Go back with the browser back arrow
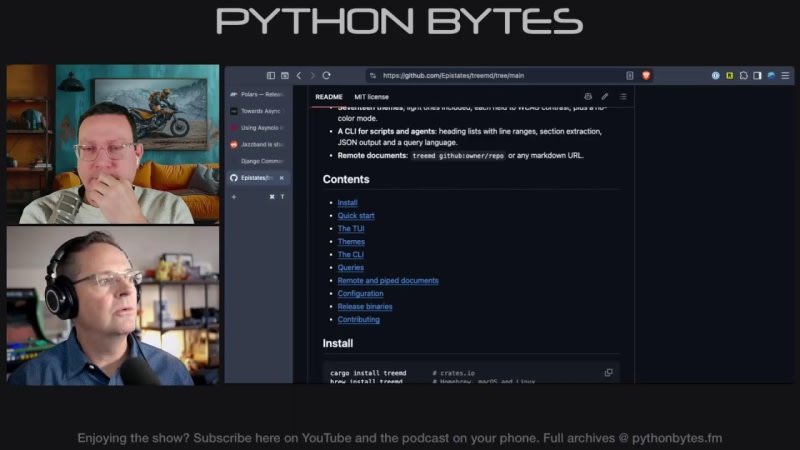This screenshot has height=450, width=800. click(x=299, y=76)
